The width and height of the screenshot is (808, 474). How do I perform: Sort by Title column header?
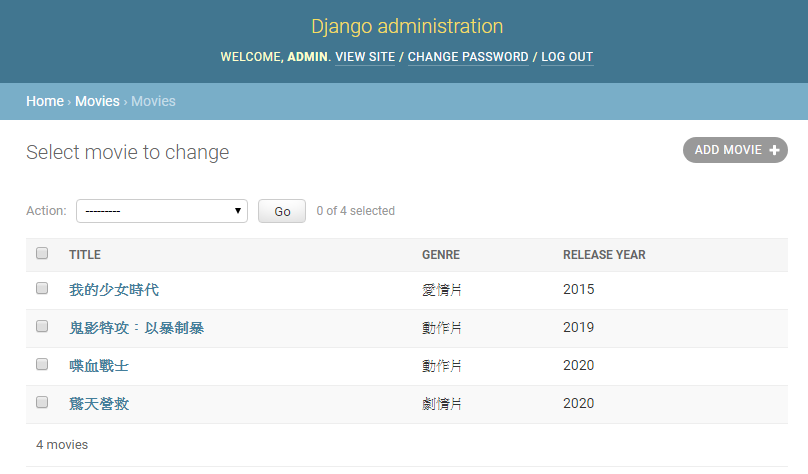[x=85, y=255]
